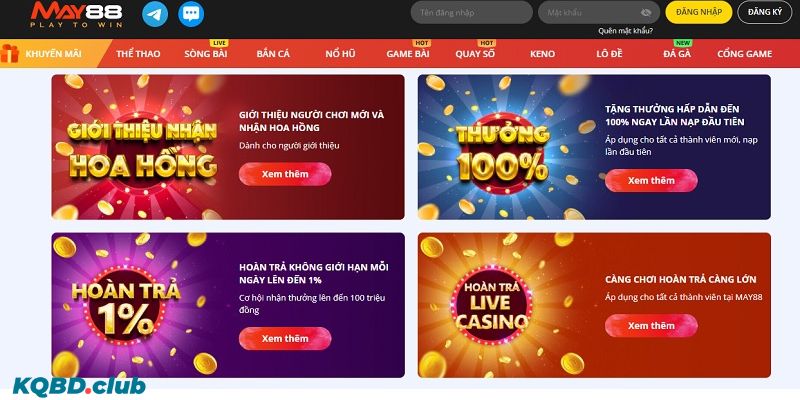Click the MAY88 Play to Win logo
Viewport: 800px width, 400px height.
coord(76,14)
